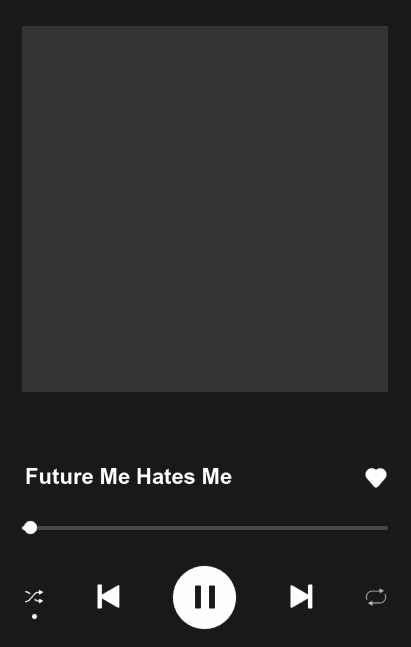Seek to one quarter of the track
Image resolution: width=411 pixels, height=647 pixels.
pyautogui.click(x=113, y=528)
